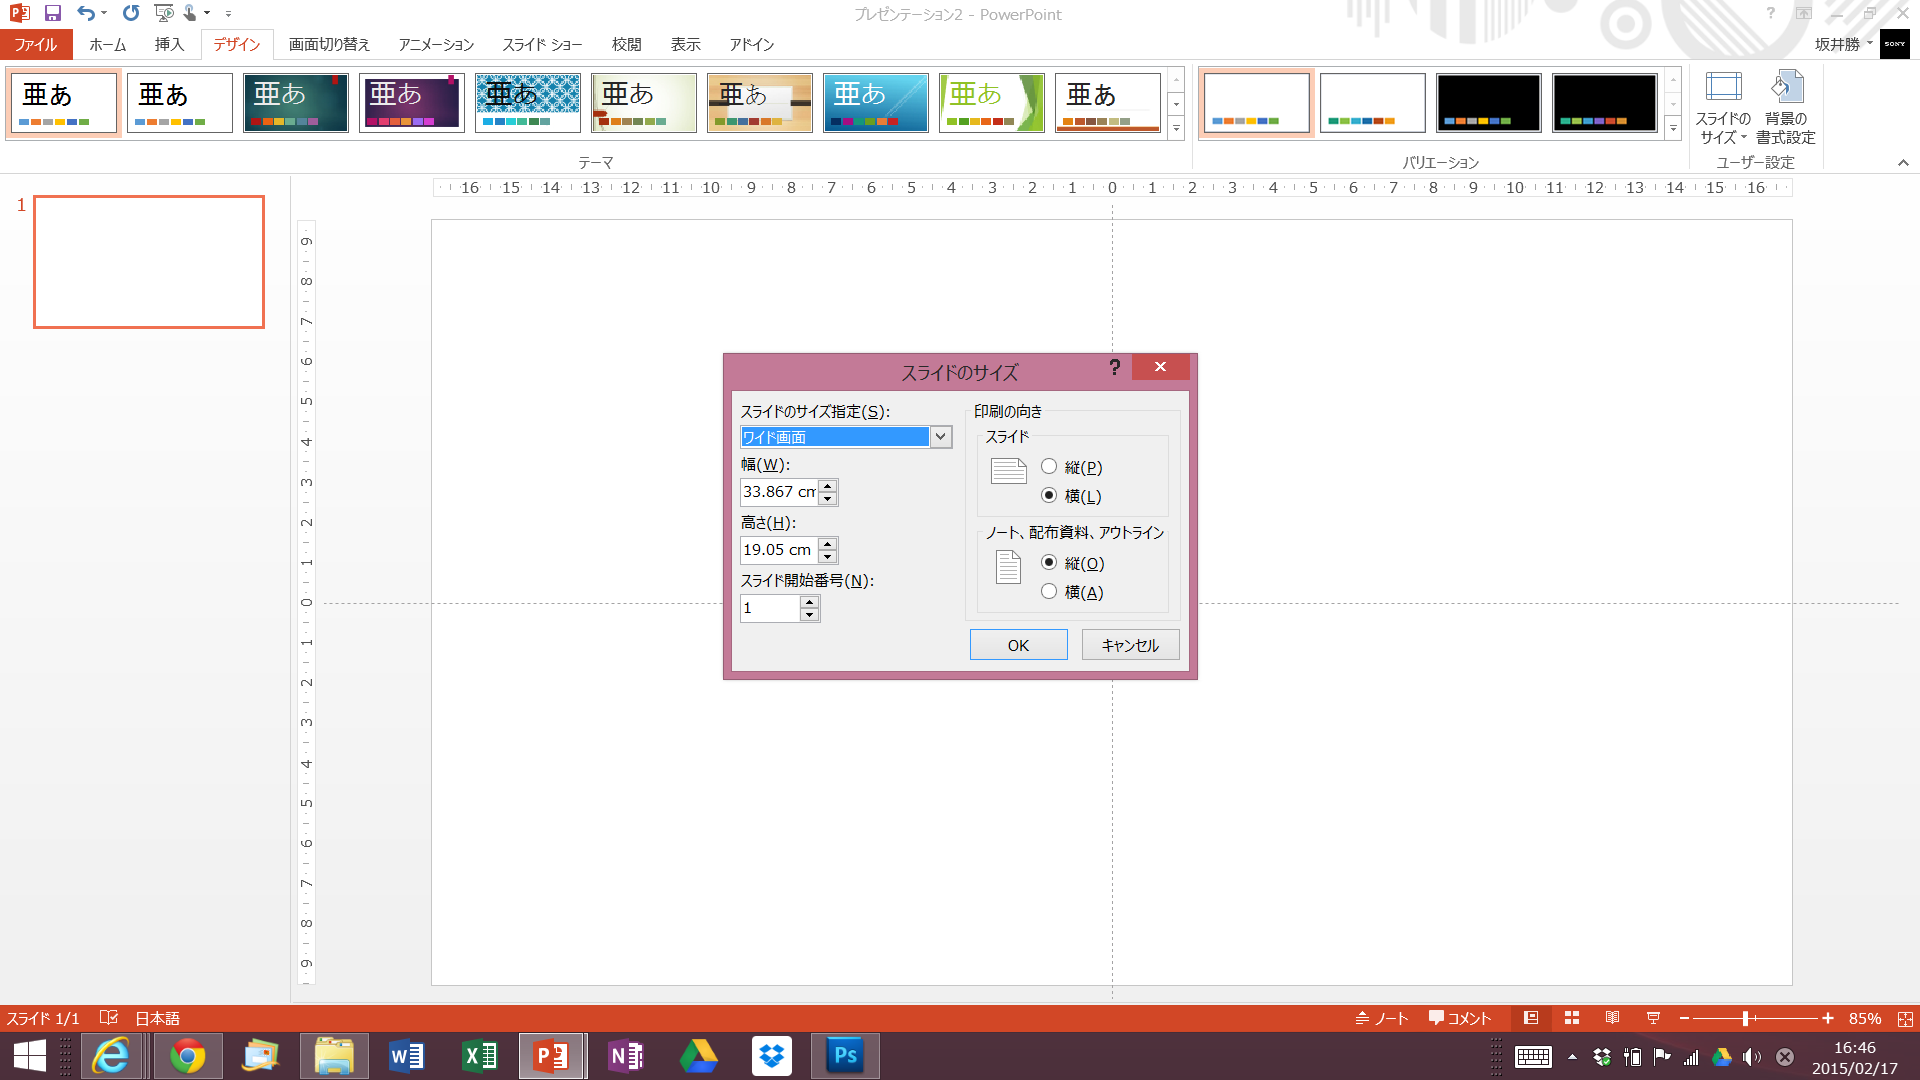Click キャンセル in the slide size dialog
This screenshot has width=1920, height=1080.
click(1130, 645)
